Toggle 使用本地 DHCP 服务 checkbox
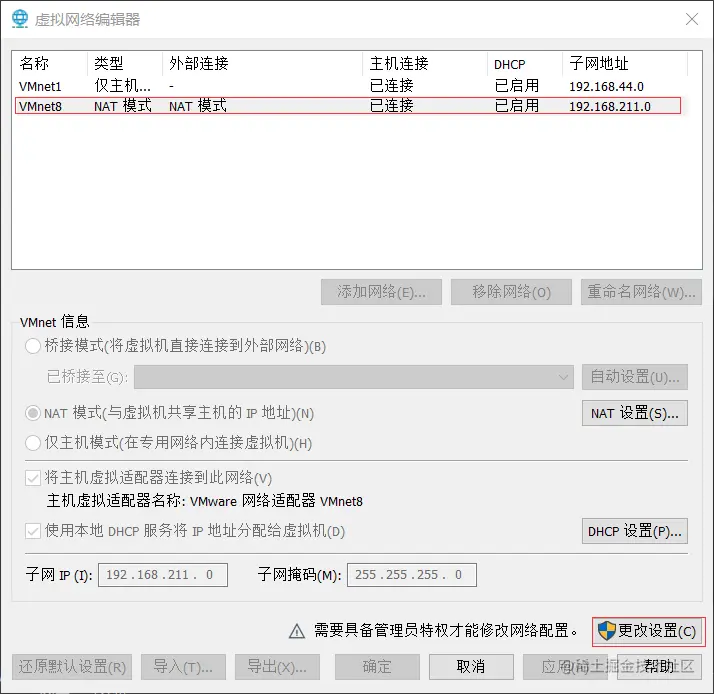 [x=33, y=531]
